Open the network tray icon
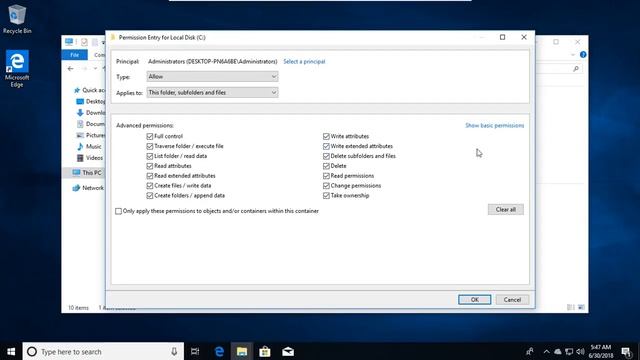Screen dimensions: 640x360 pos(569,351)
